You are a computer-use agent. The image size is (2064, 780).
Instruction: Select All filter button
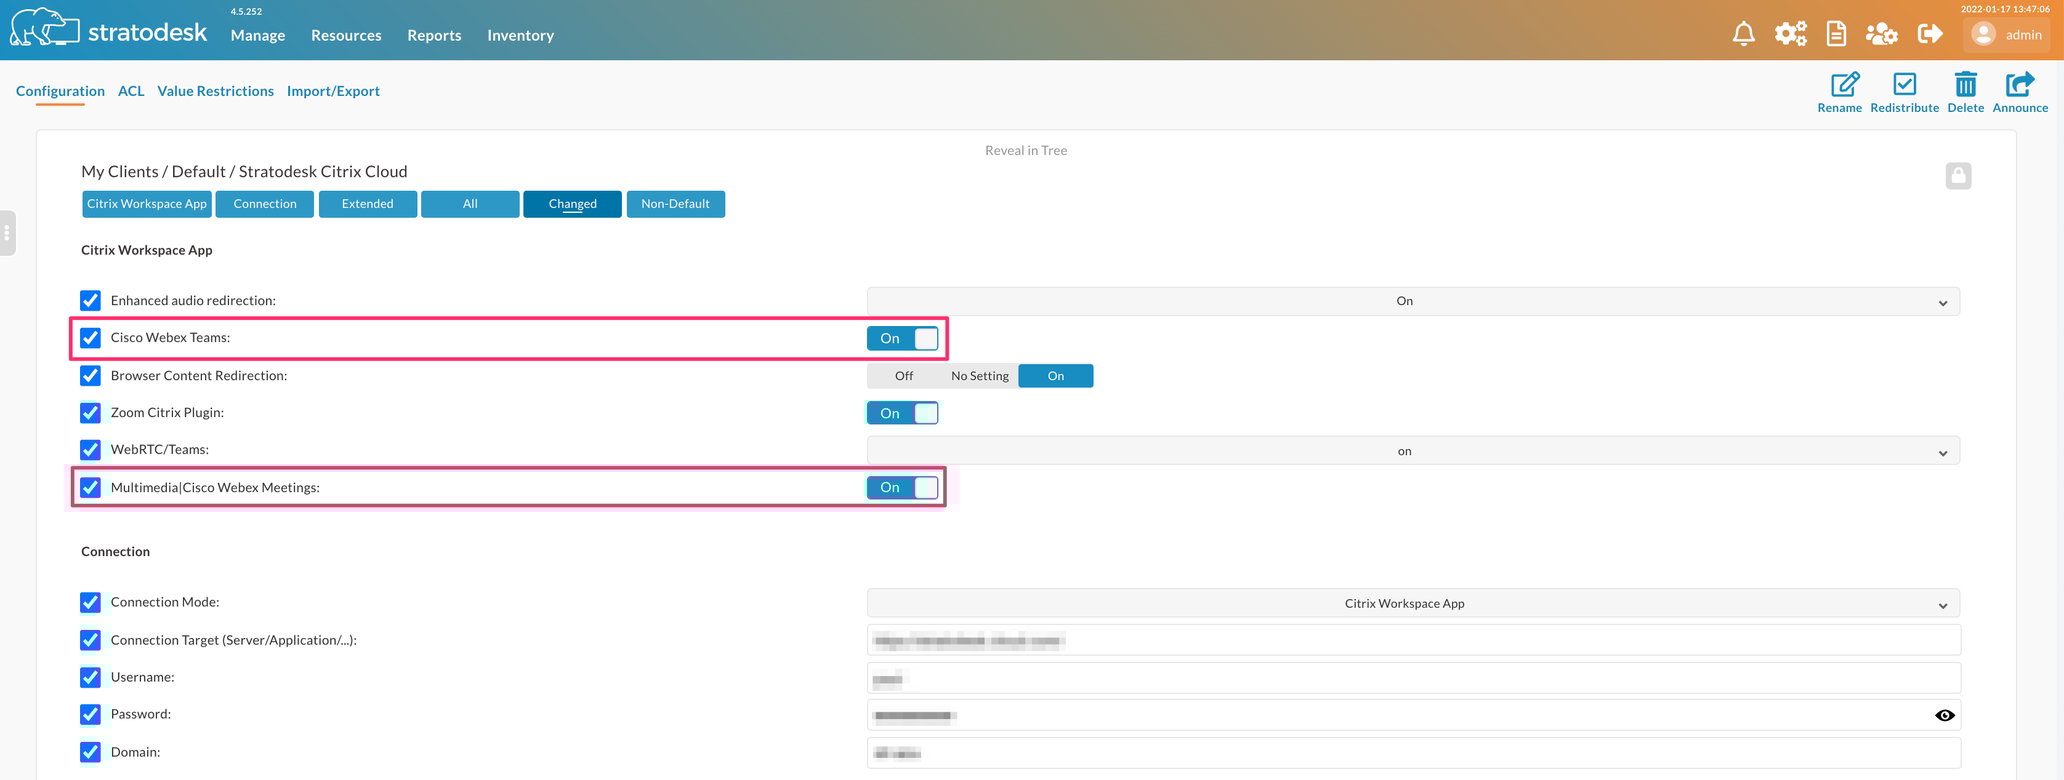pos(470,204)
